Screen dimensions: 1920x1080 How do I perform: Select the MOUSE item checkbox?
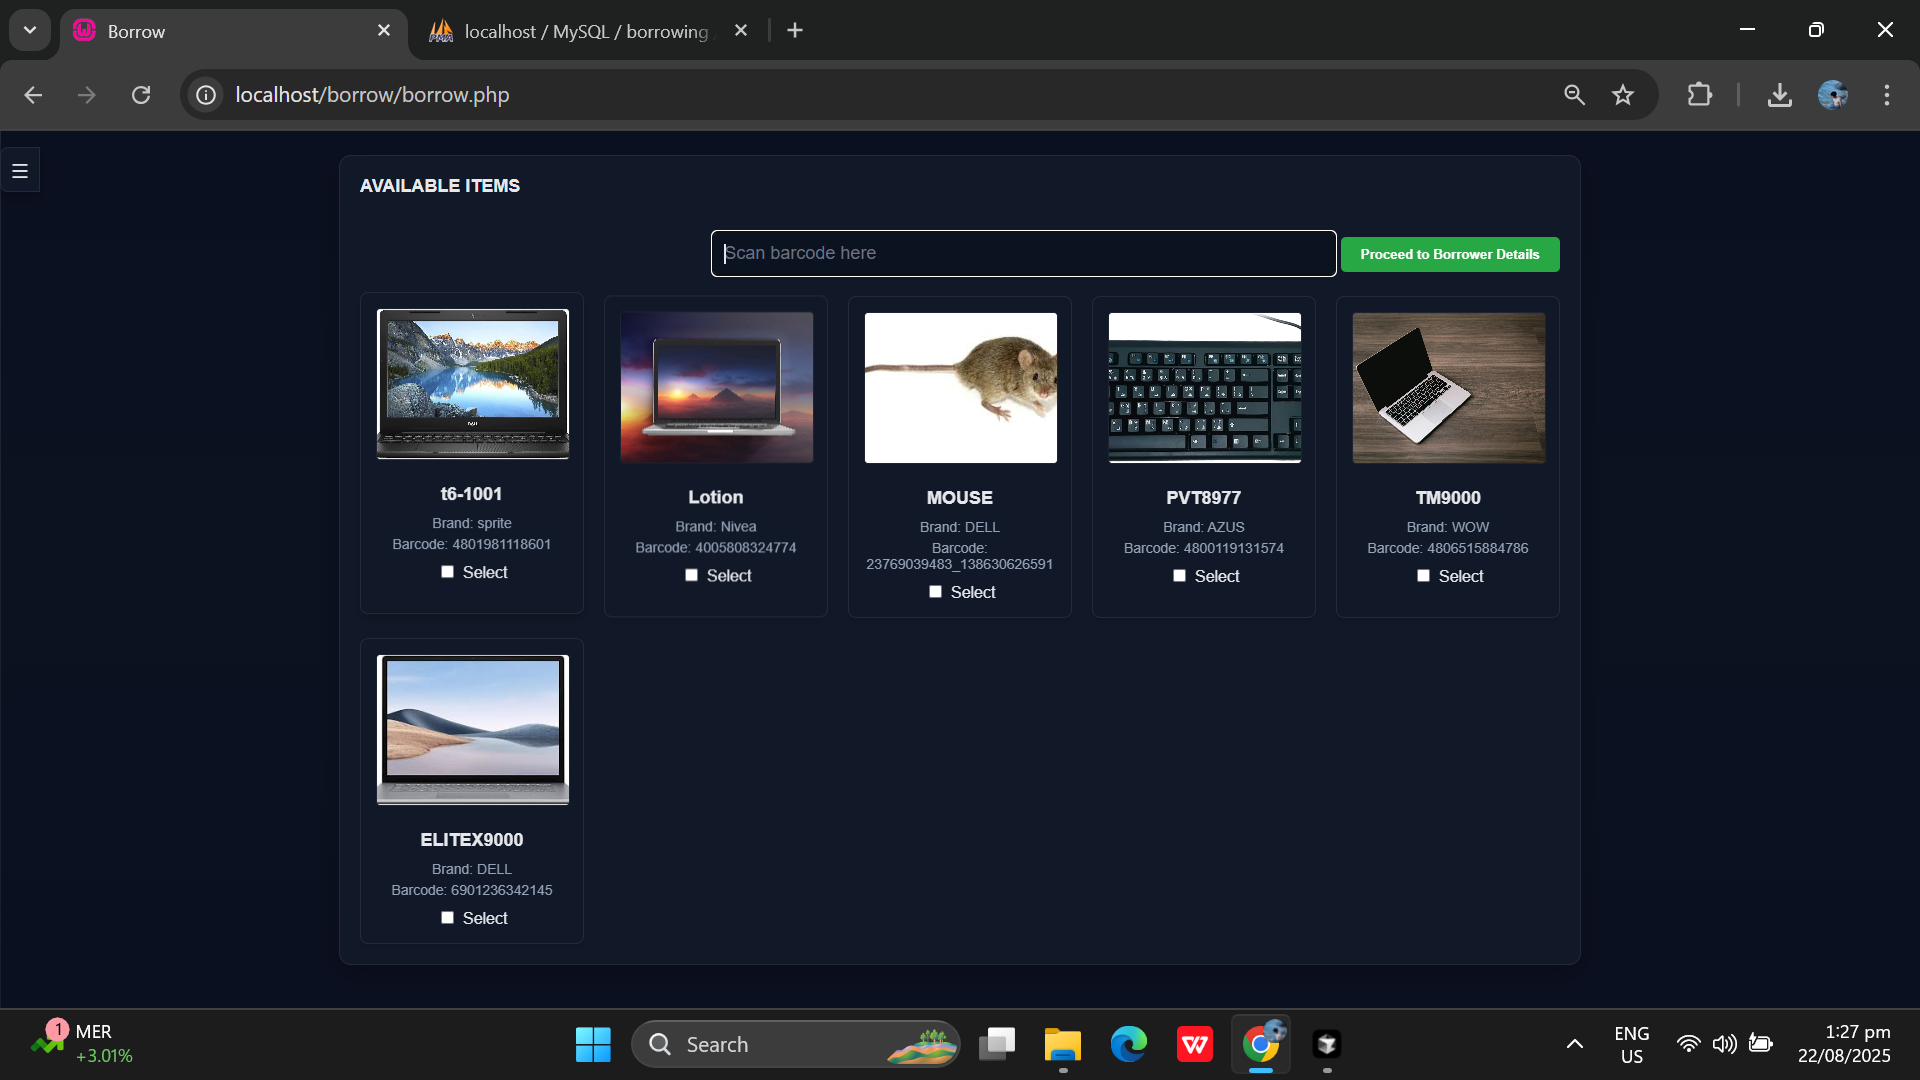935,591
